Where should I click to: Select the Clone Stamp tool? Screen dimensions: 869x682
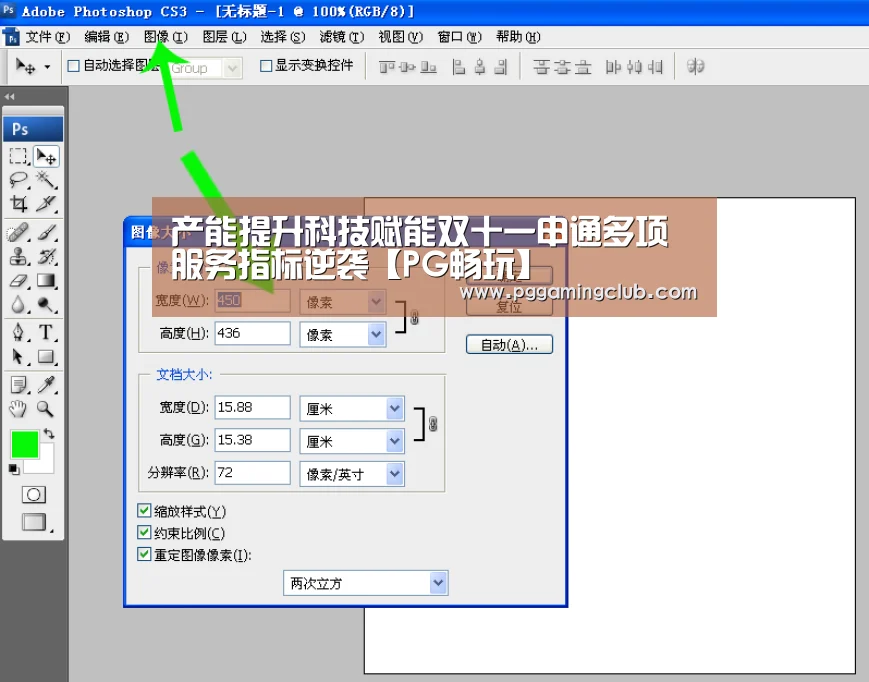[x=18, y=257]
